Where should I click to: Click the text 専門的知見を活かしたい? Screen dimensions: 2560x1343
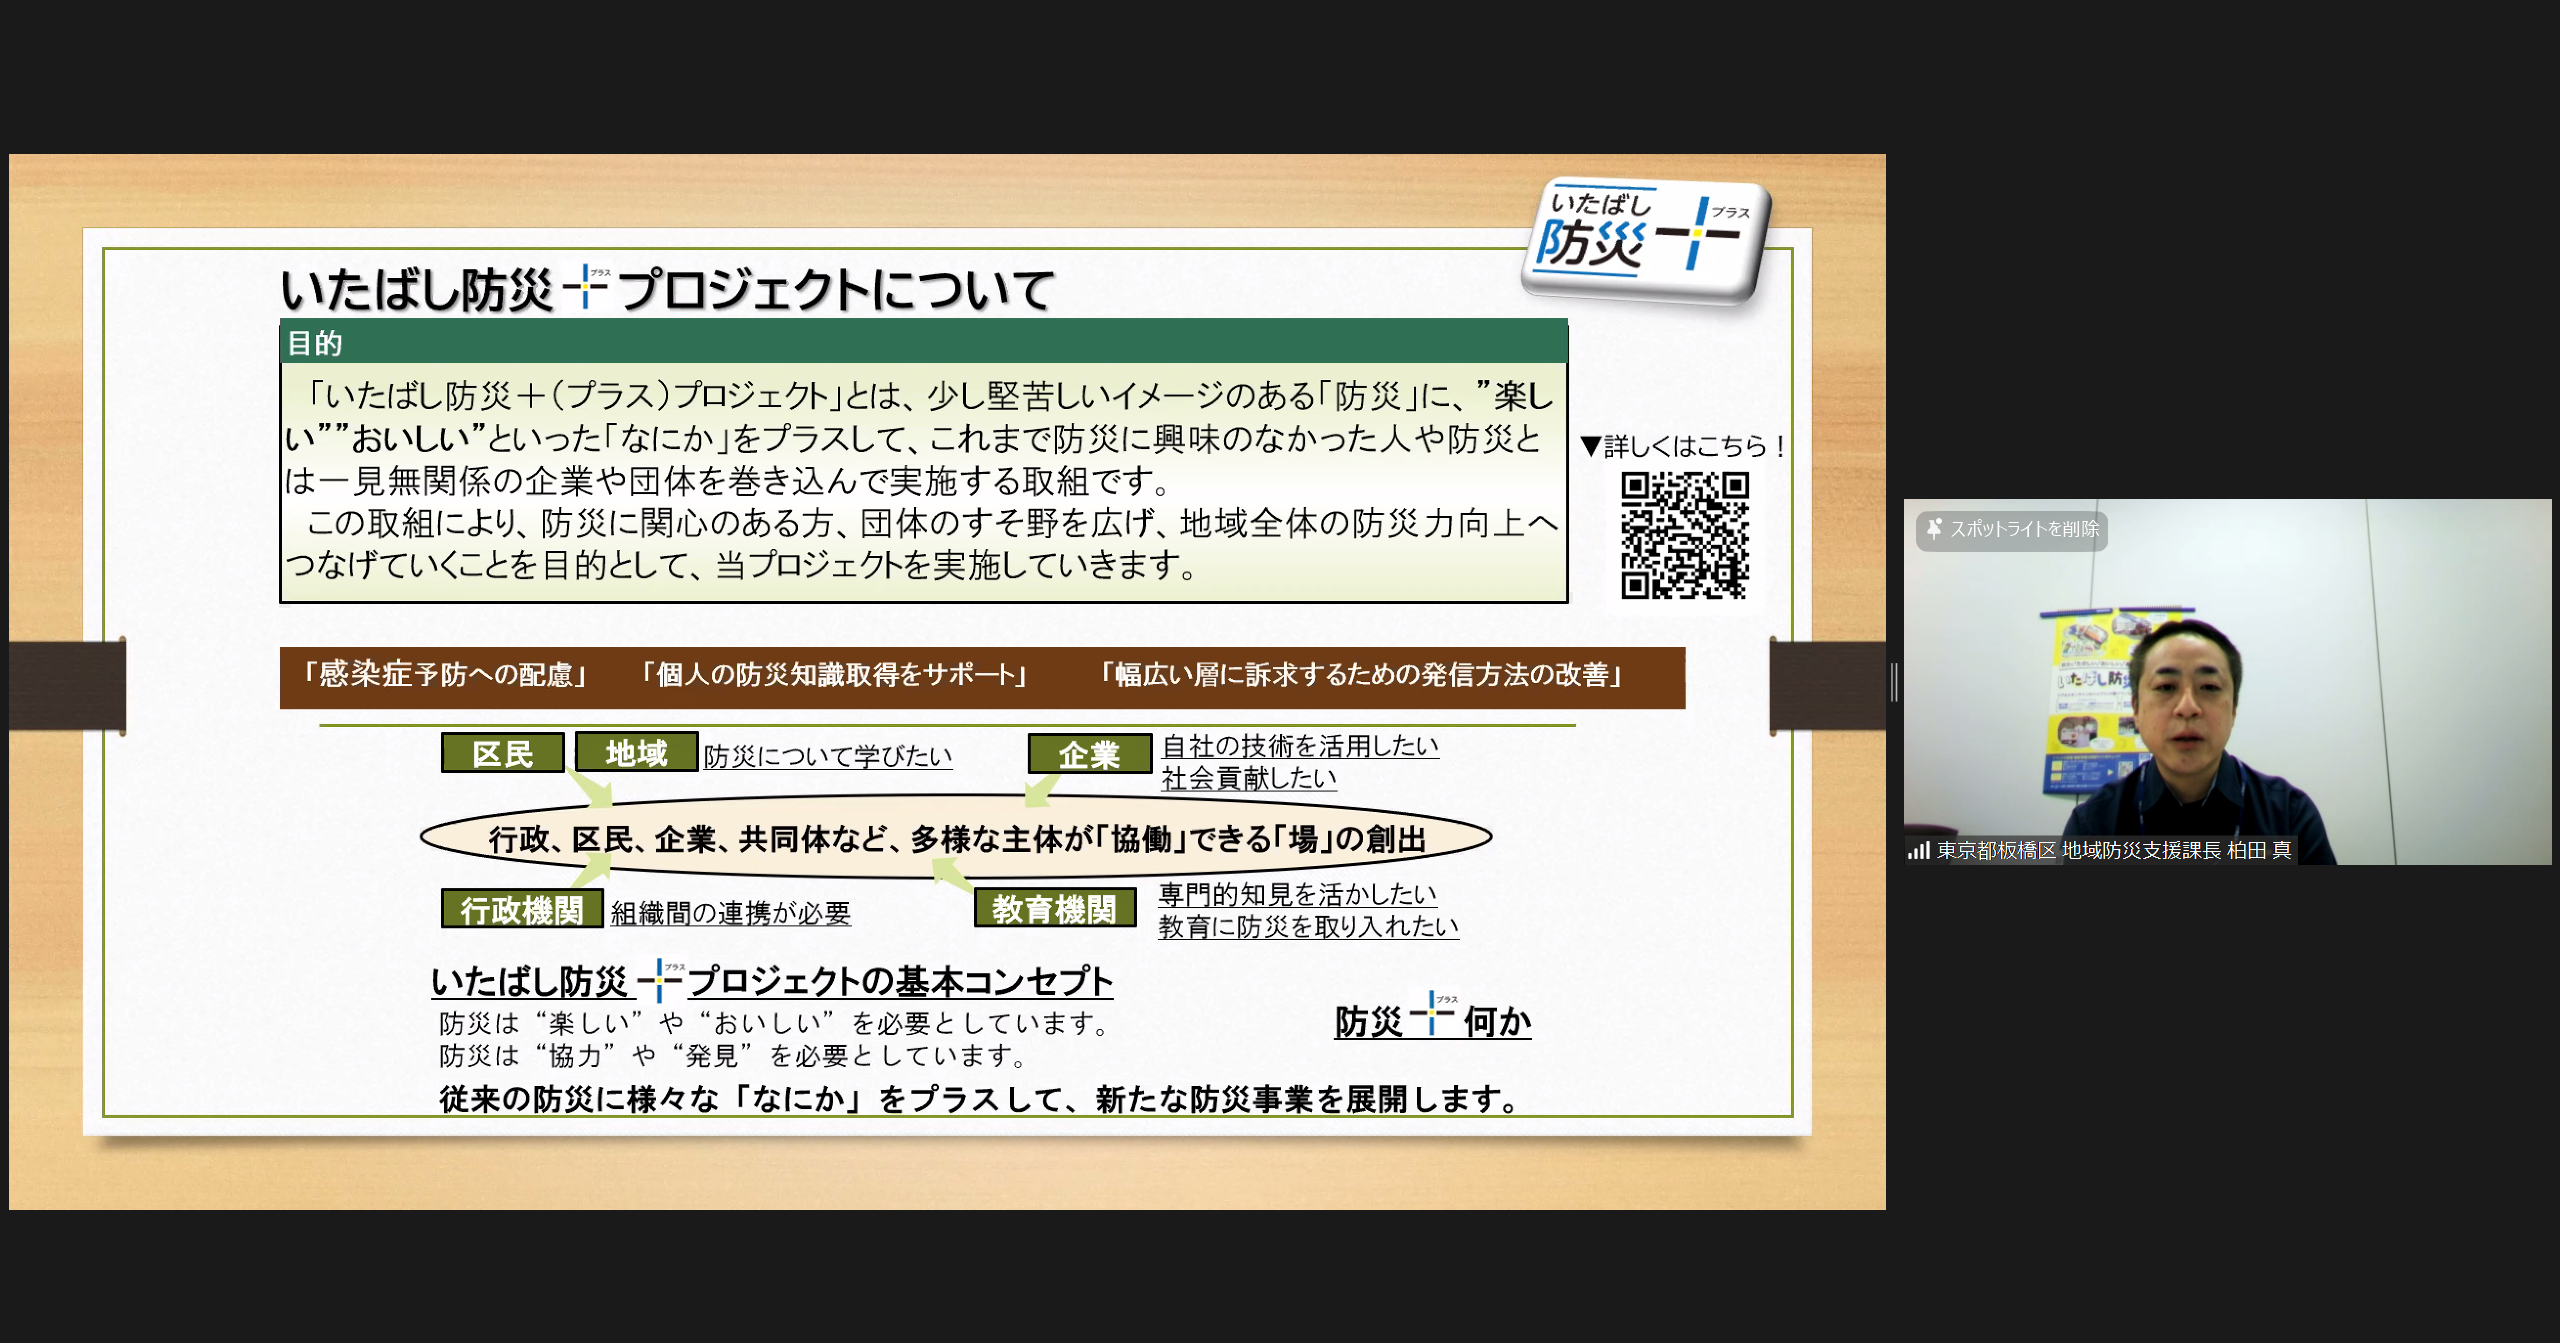click(x=1297, y=893)
